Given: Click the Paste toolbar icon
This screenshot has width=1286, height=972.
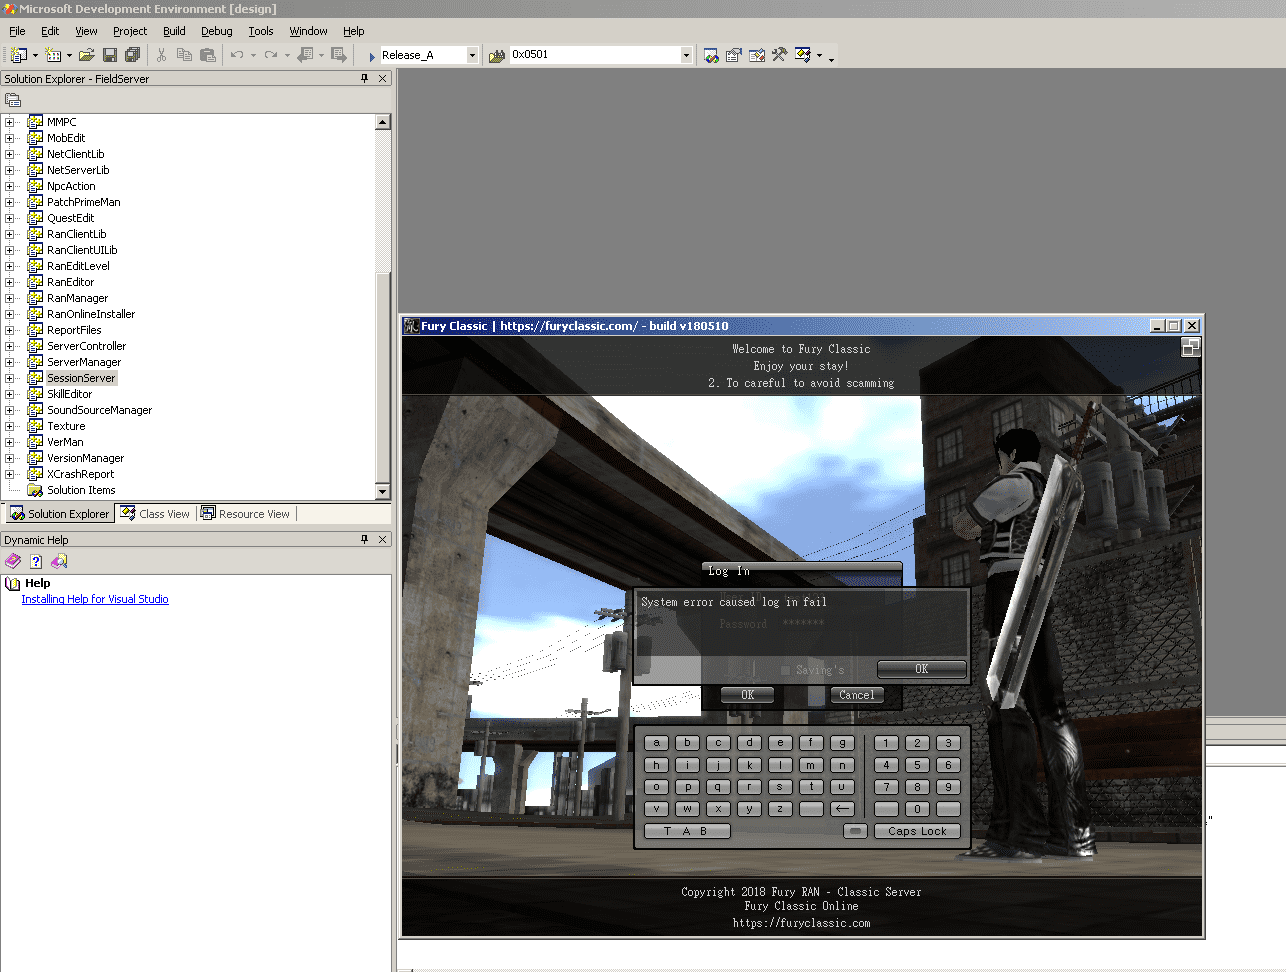Looking at the screenshot, I should pyautogui.click(x=208, y=55).
